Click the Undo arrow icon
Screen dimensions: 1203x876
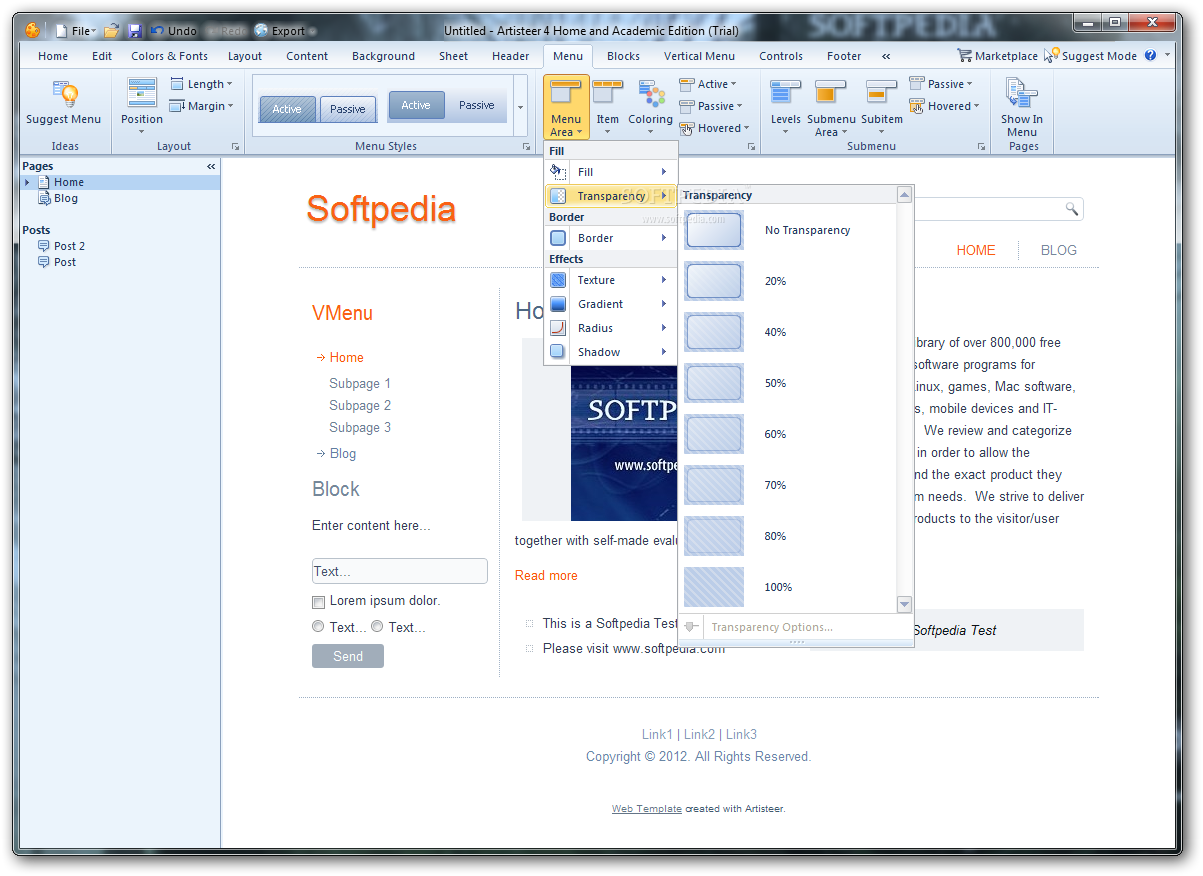(157, 31)
